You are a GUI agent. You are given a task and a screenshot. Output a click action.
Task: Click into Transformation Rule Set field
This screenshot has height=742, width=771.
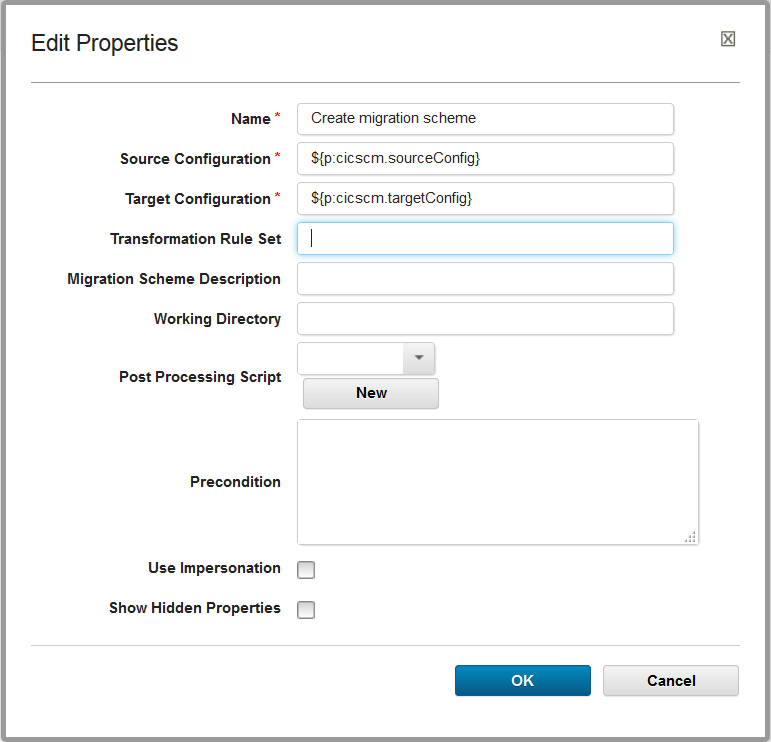pos(485,238)
